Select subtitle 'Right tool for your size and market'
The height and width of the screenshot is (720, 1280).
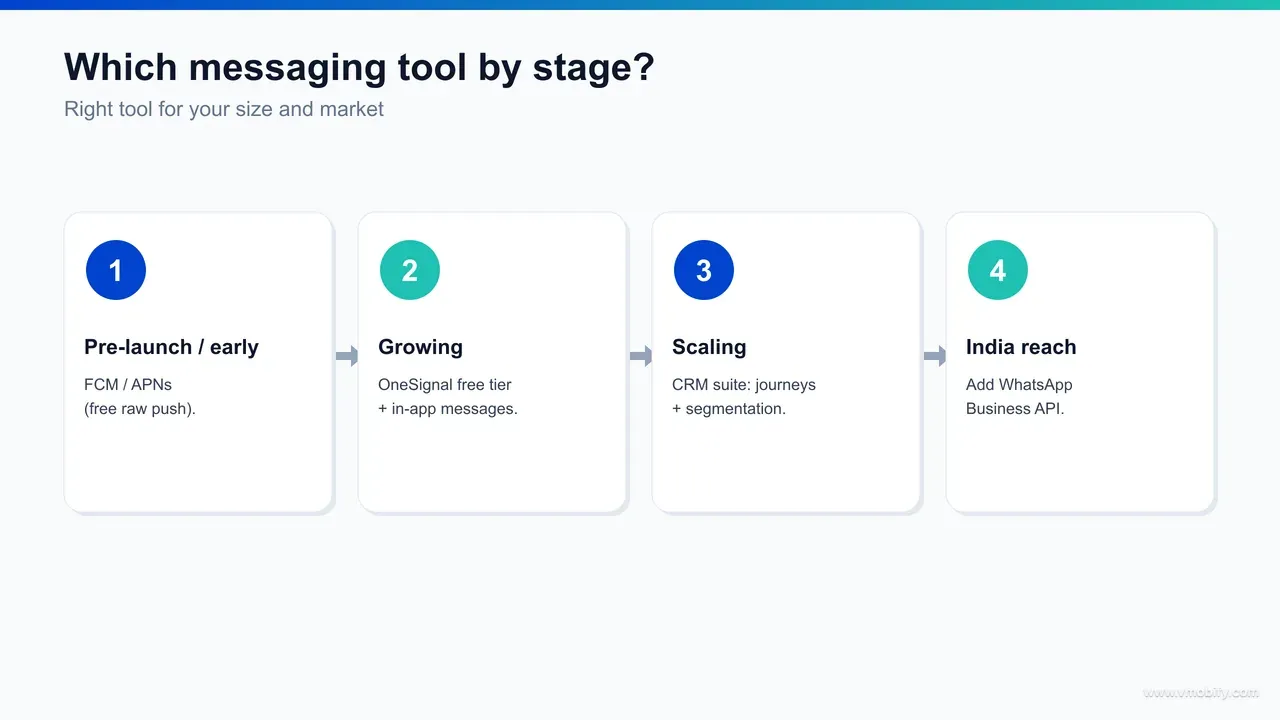[x=224, y=109]
